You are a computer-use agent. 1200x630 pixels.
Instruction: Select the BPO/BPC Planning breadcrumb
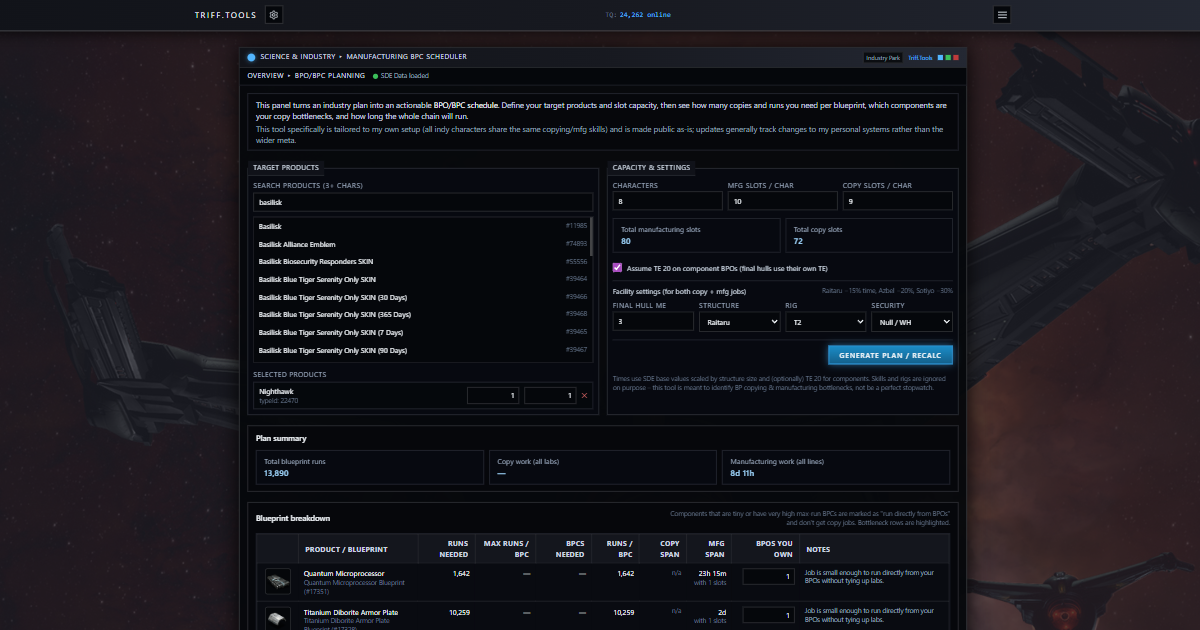tap(330, 75)
